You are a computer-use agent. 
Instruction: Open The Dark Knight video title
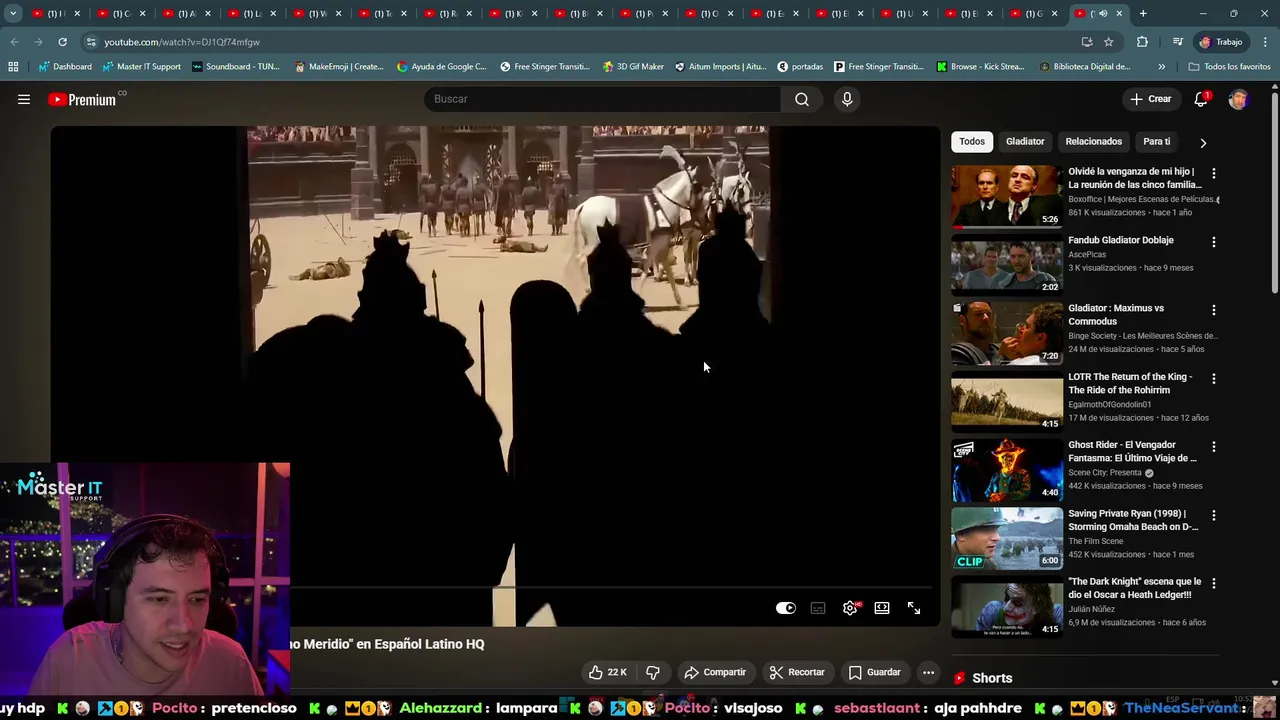1135,588
